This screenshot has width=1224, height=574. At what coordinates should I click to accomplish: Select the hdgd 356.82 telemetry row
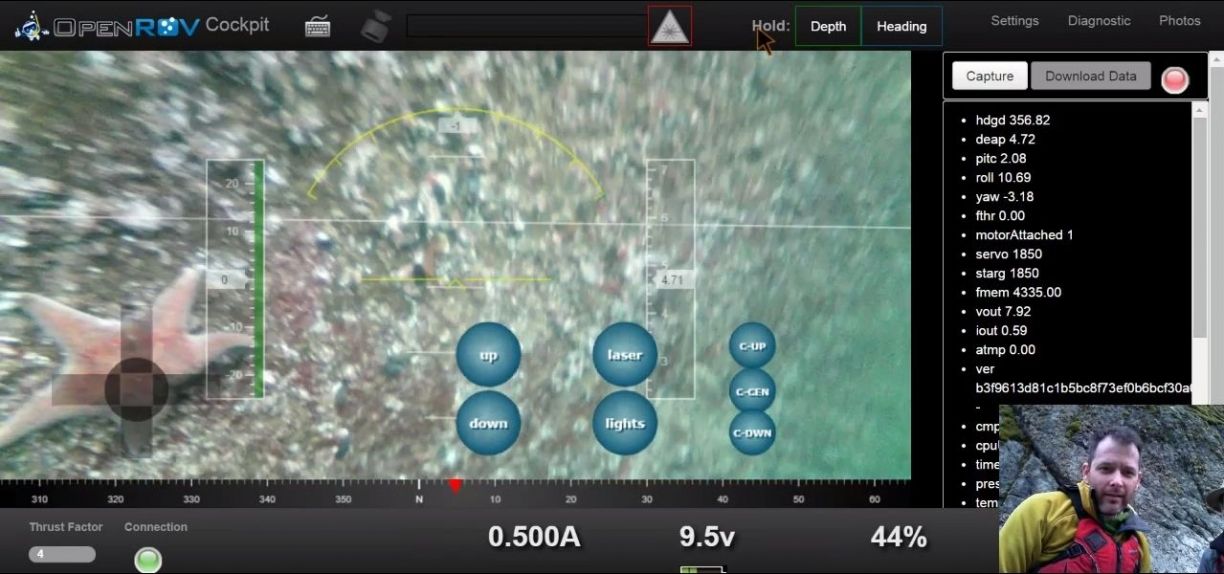coord(1012,120)
